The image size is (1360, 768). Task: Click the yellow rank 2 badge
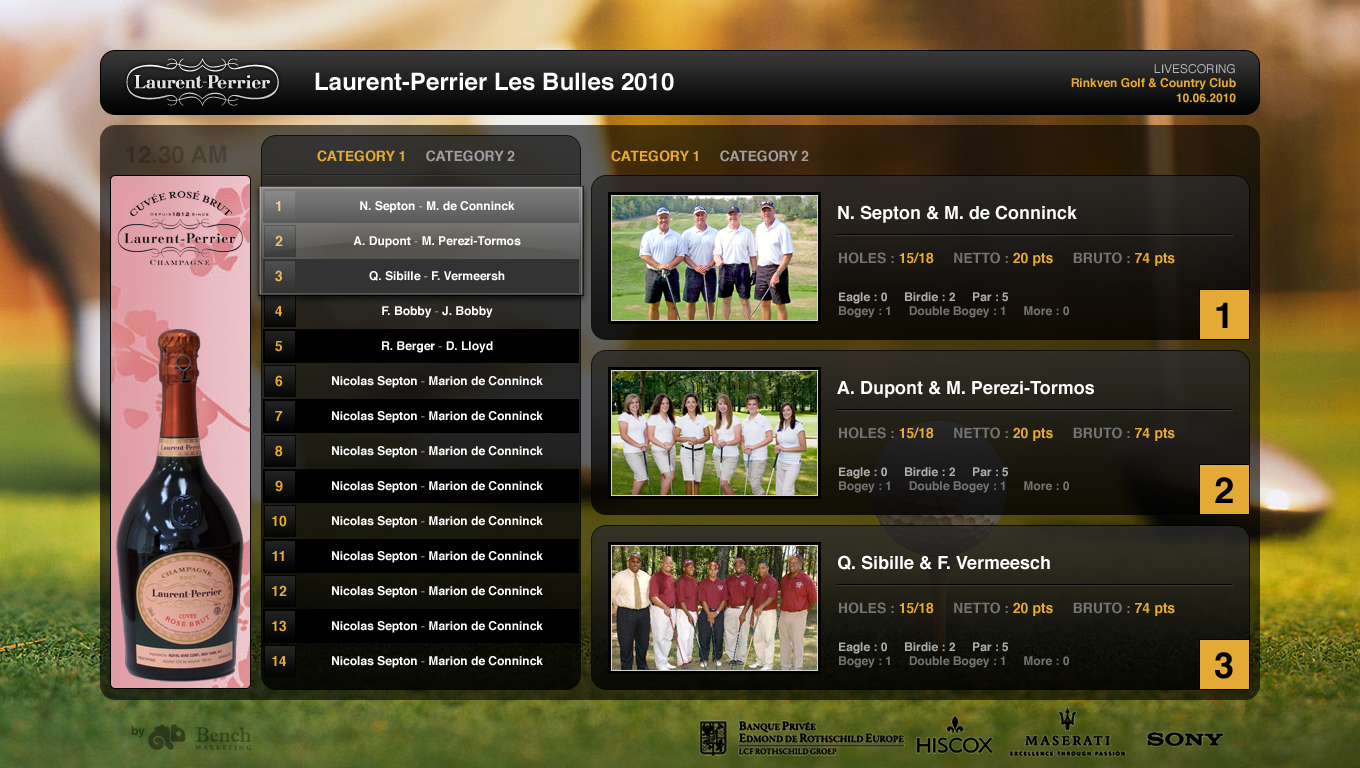[1224, 490]
